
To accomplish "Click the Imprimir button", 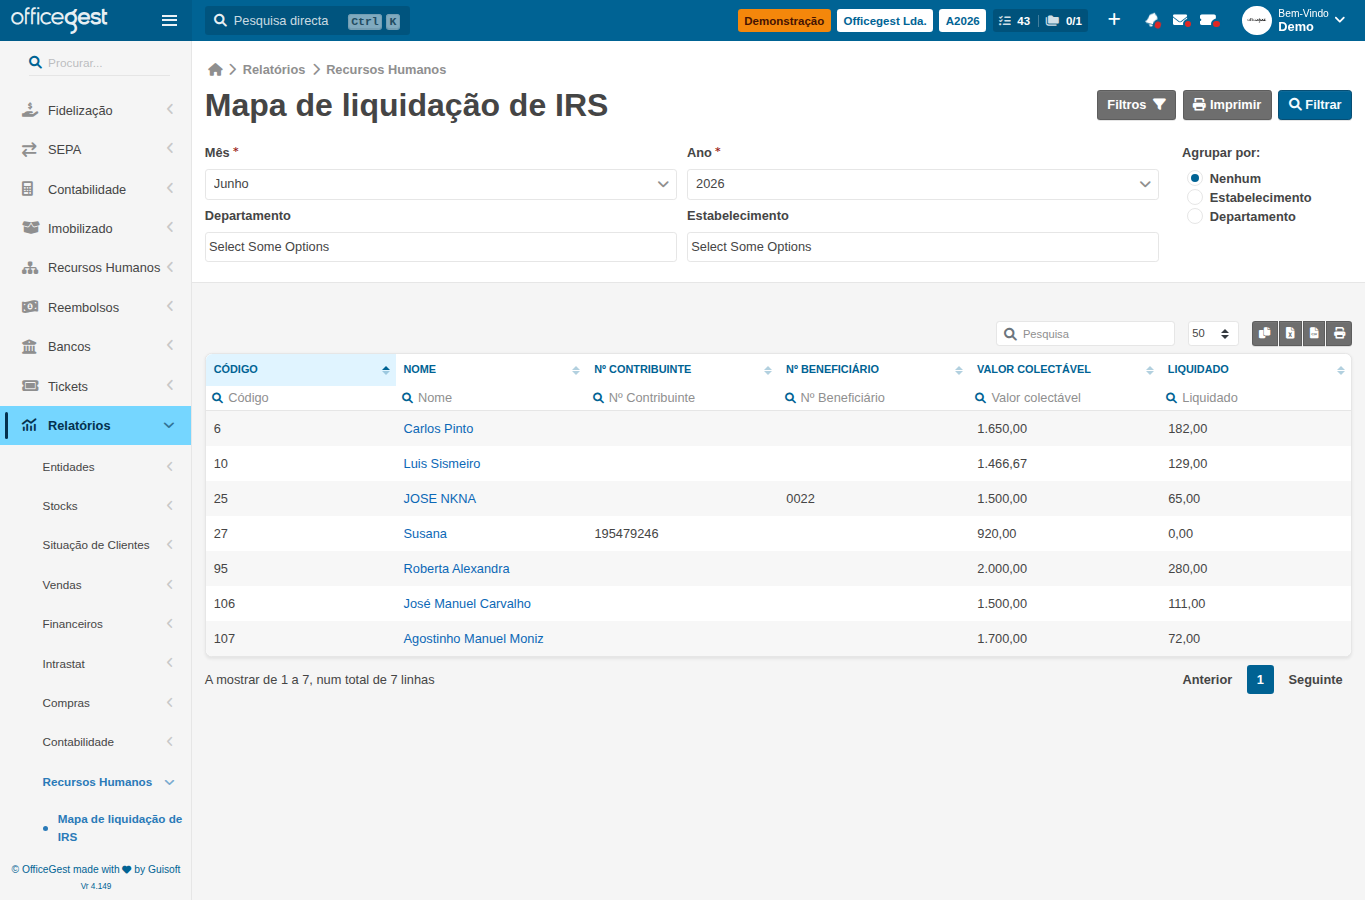I will tap(1227, 105).
